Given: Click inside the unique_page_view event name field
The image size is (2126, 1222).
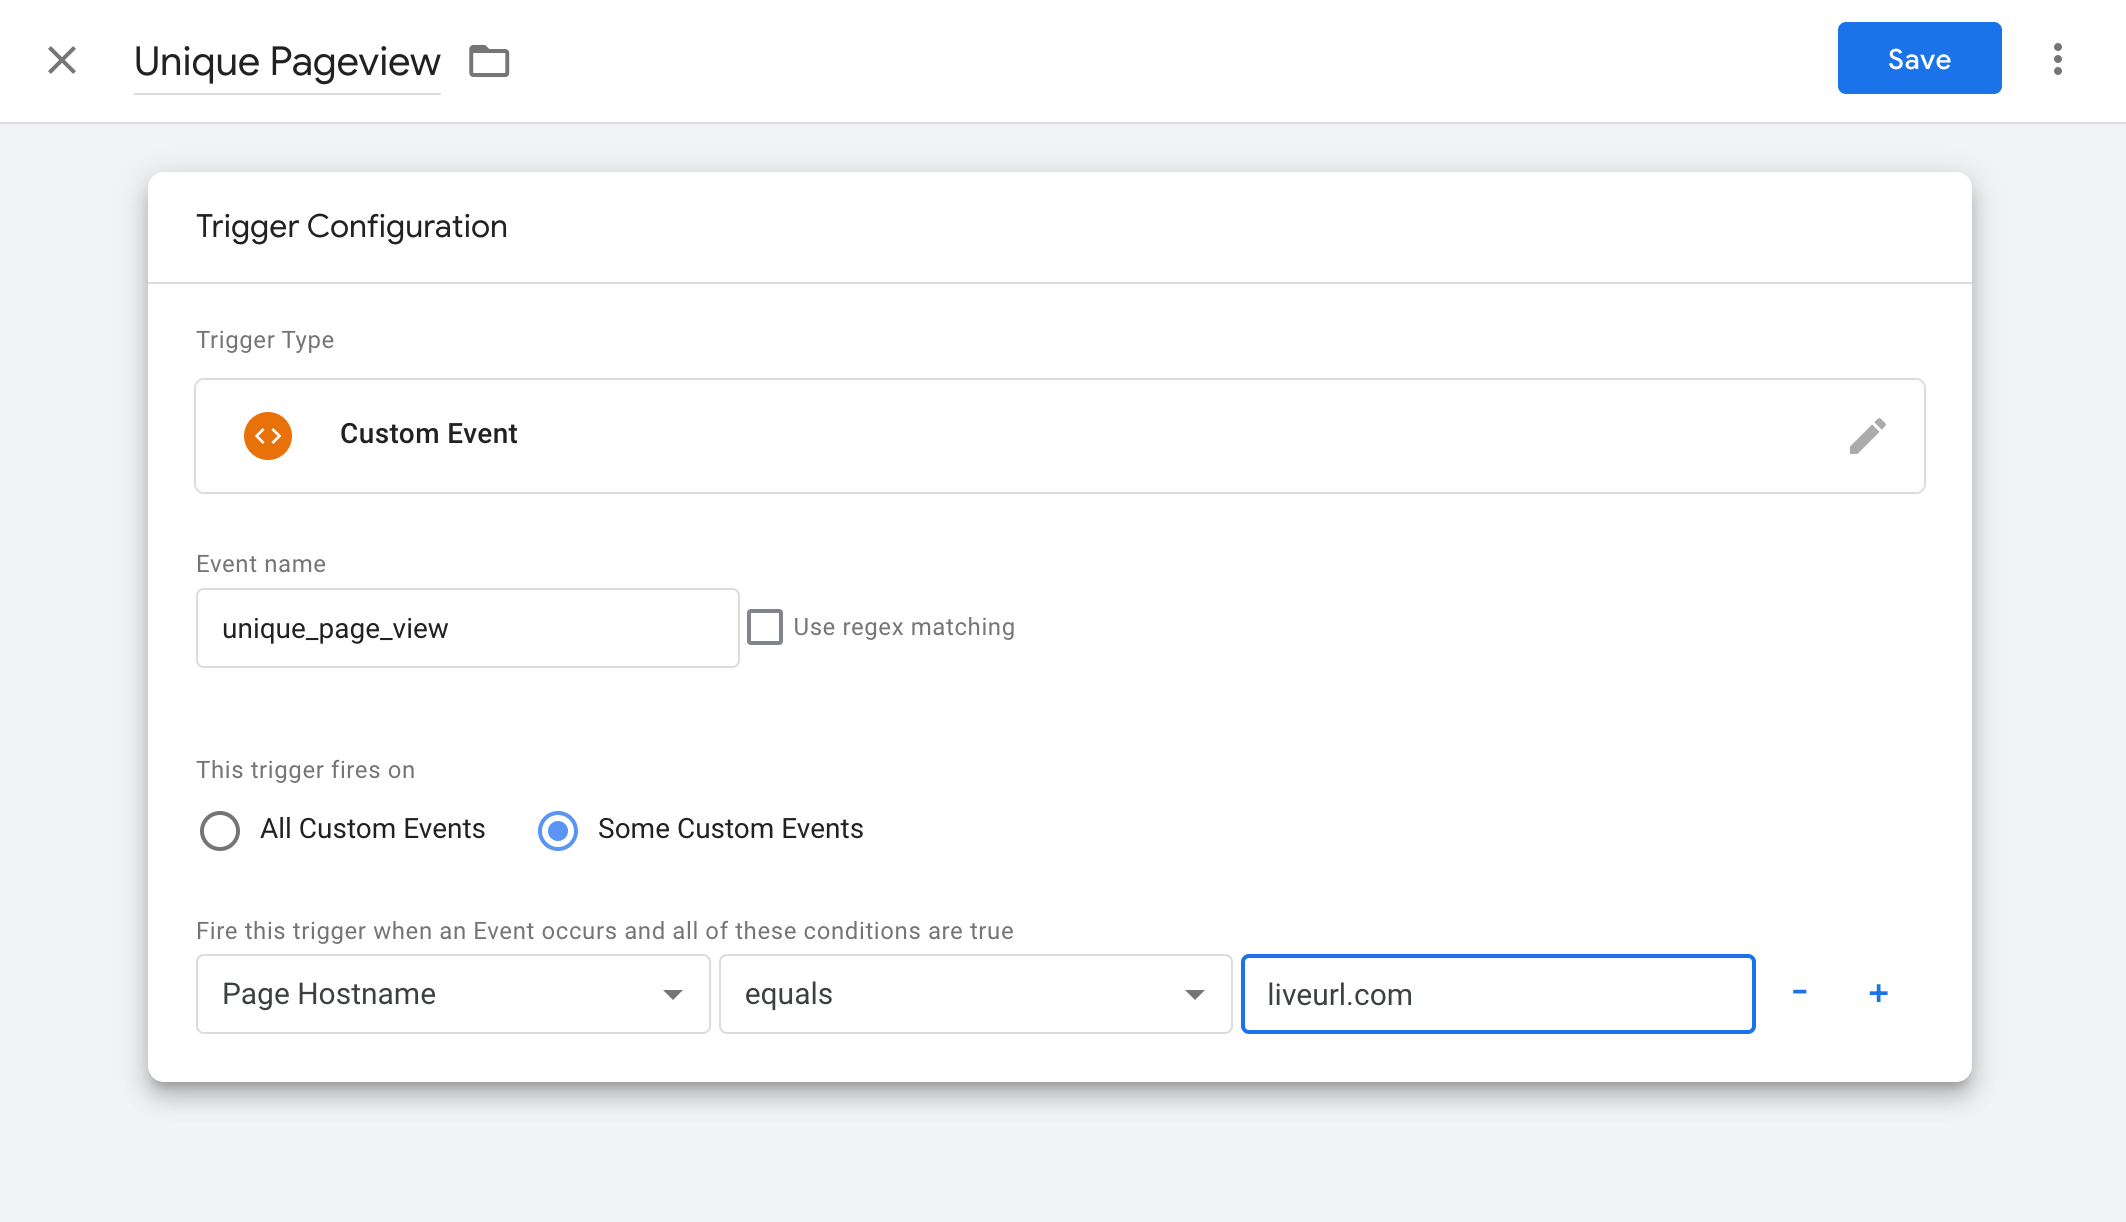Looking at the screenshot, I should [467, 628].
